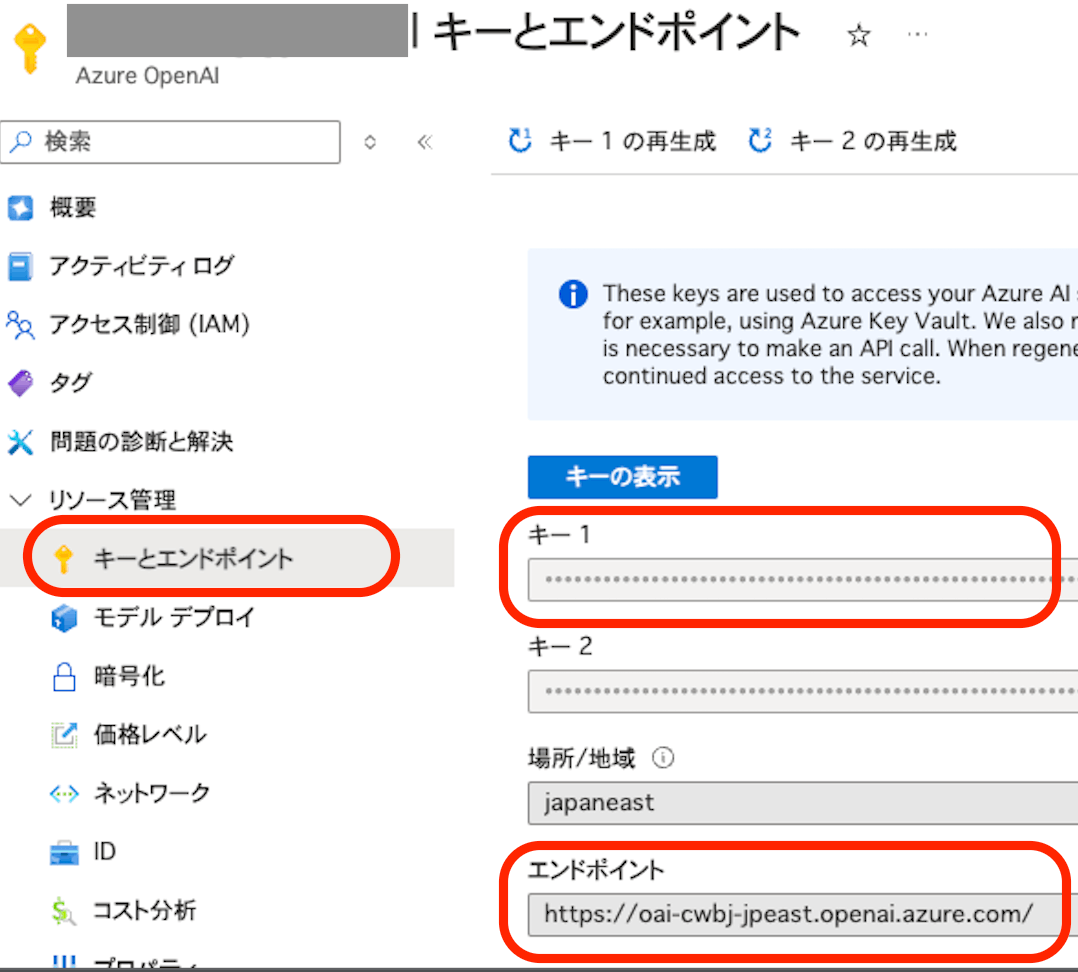Click the キーとエンドポイント page title

point(617,32)
